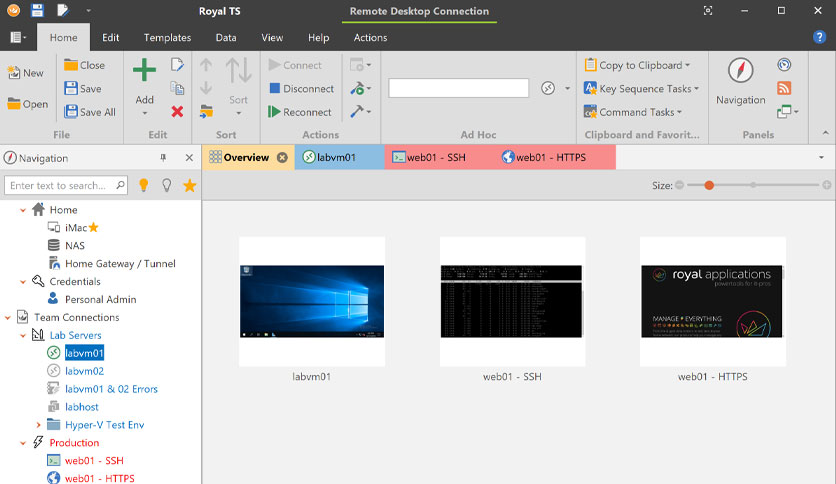Open Command Tasks dropdown

(x=633, y=112)
